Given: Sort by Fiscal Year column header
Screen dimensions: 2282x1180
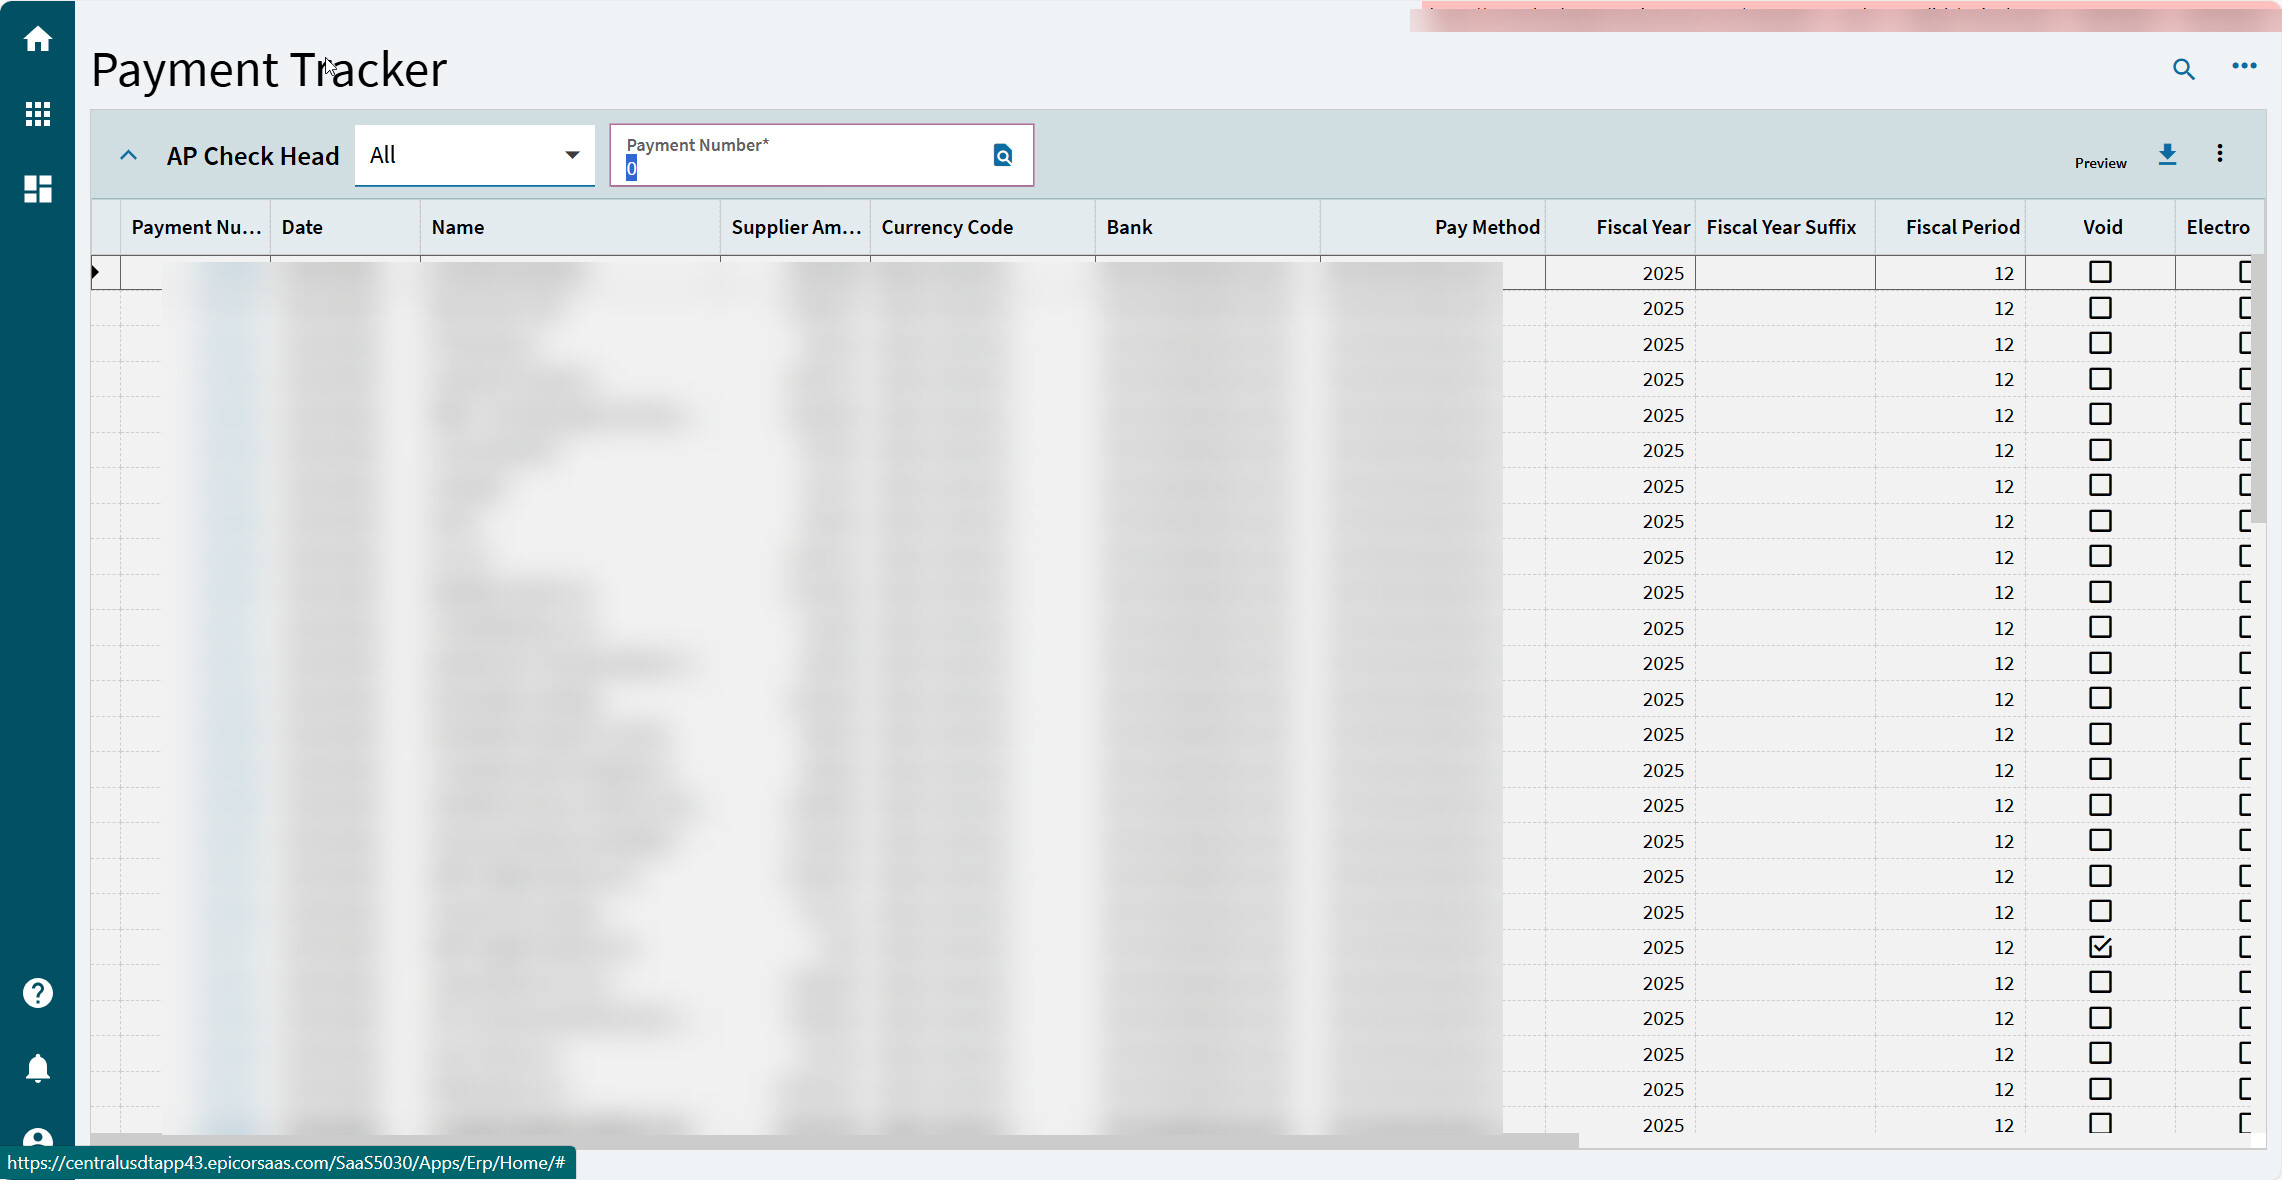Looking at the screenshot, I should click(x=1642, y=227).
